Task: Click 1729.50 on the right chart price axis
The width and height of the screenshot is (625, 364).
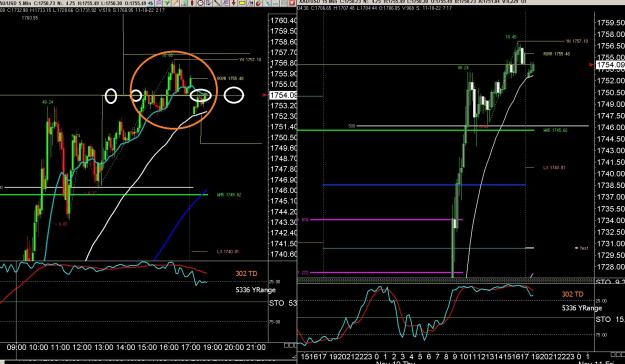Action: 610,255
